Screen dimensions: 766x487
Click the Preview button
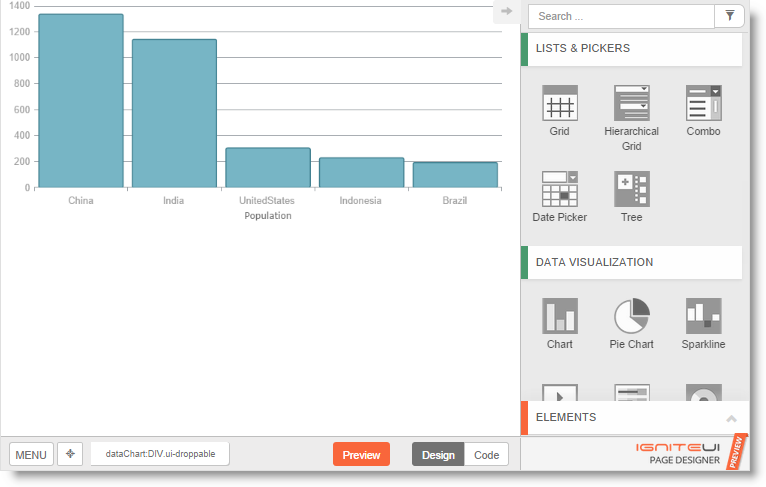coord(361,455)
